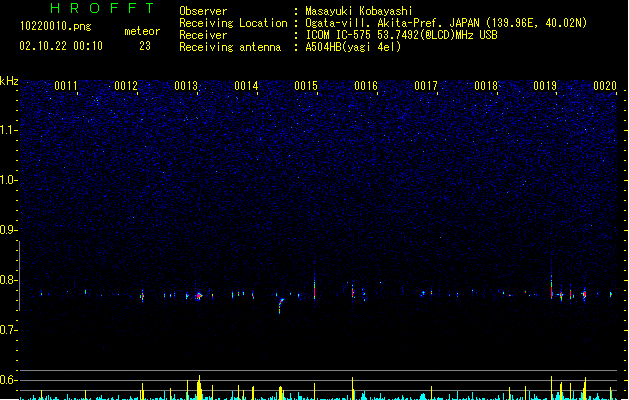Click time marker 0014
The width and height of the screenshot is (629, 400).
[x=246, y=86]
